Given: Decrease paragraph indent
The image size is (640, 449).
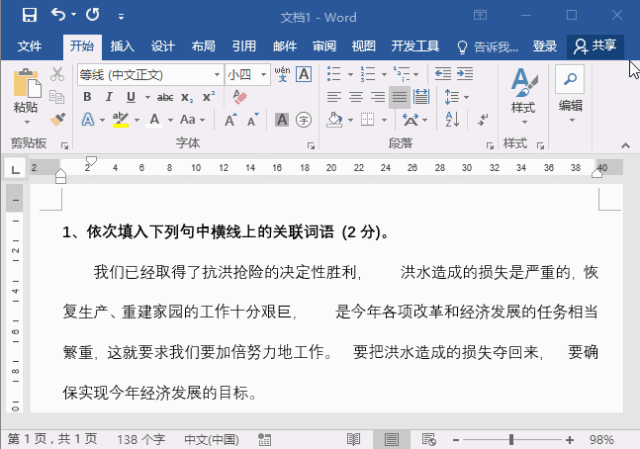Looking at the screenshot, I should click(x=443, y=74).
